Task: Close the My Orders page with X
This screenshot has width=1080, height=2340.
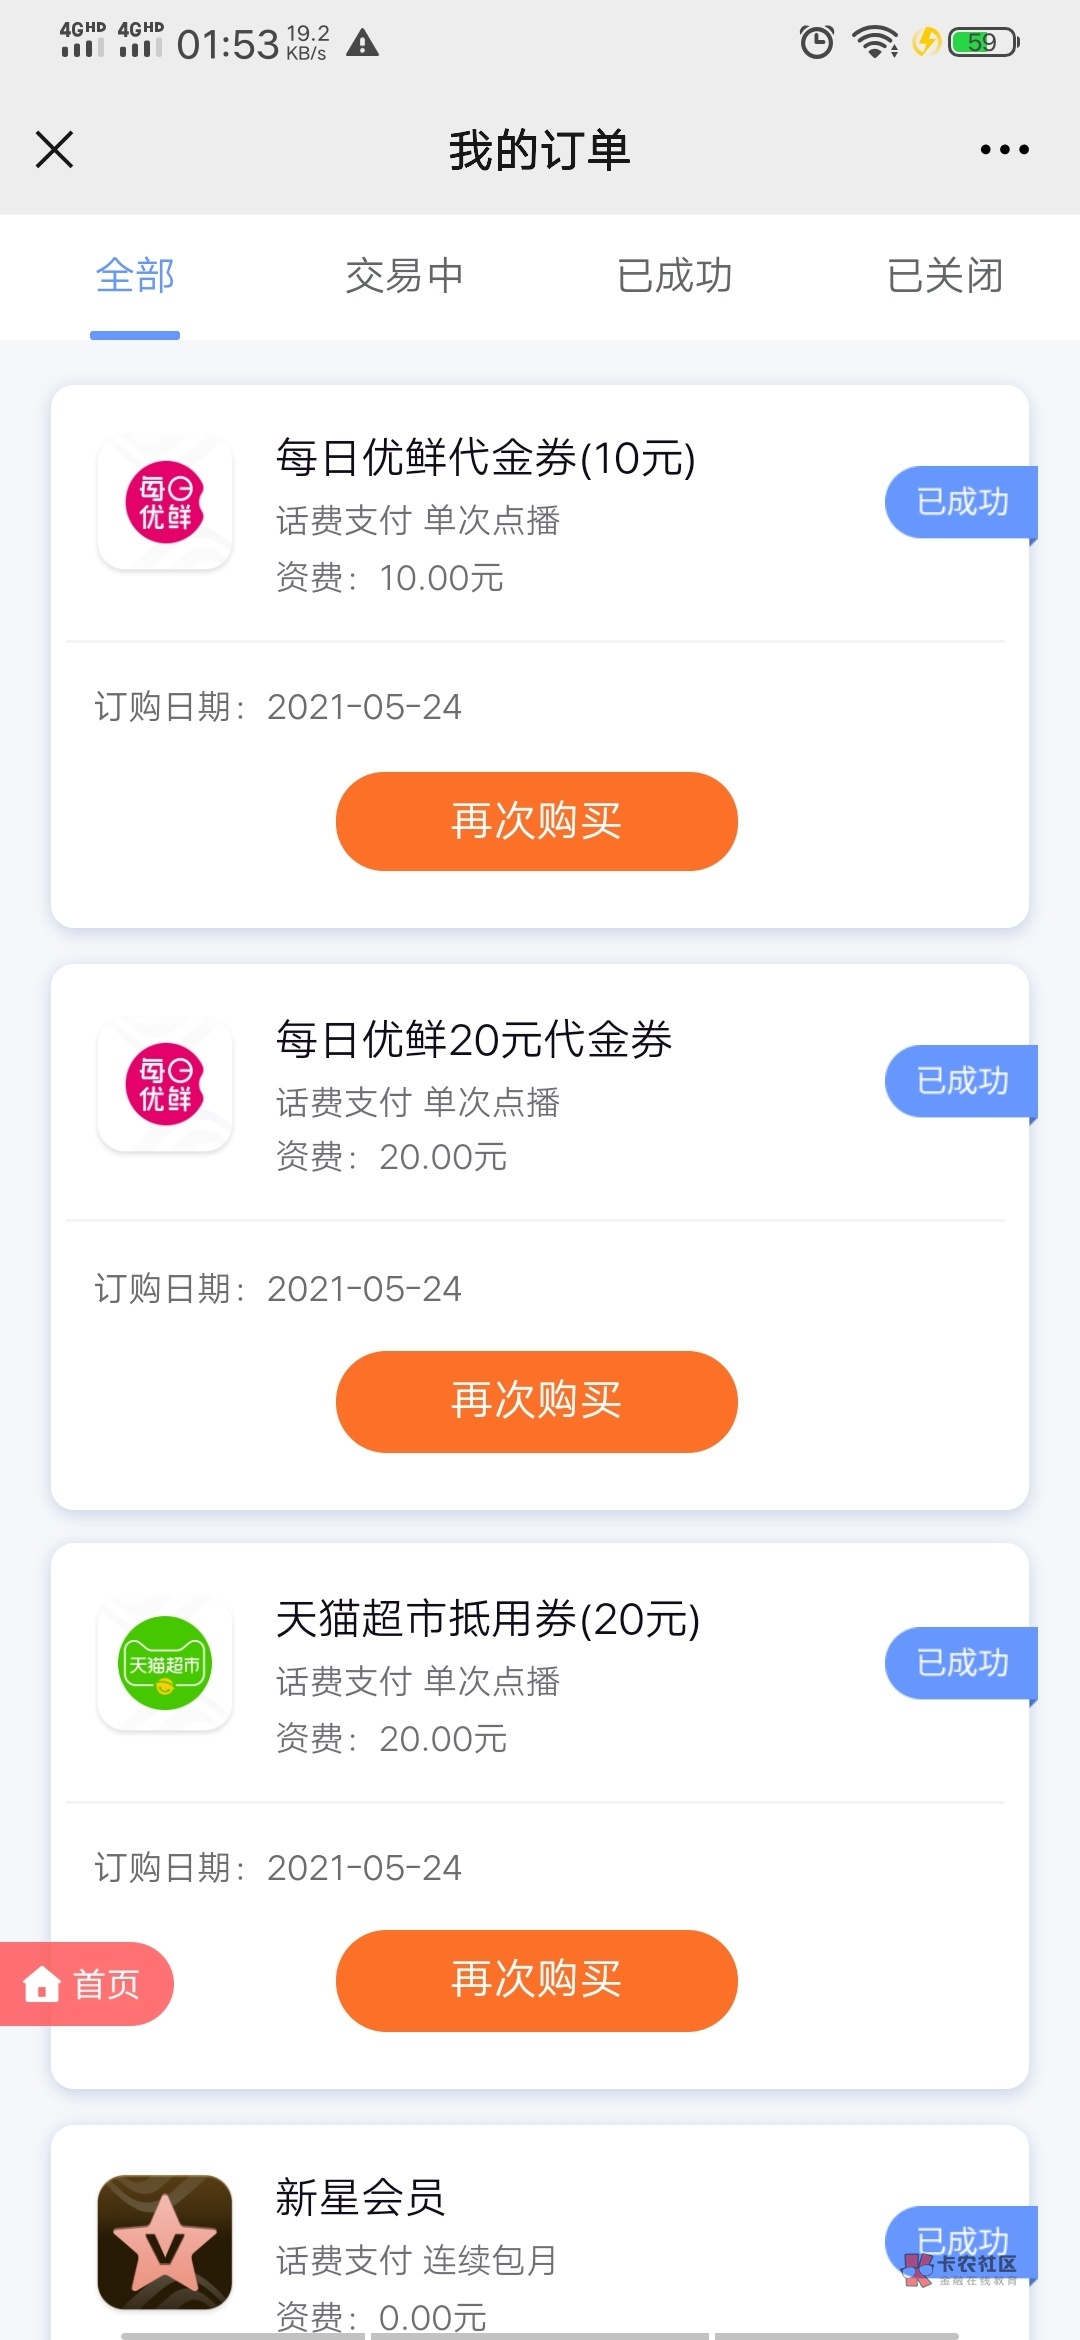Action: pos(54,150)
